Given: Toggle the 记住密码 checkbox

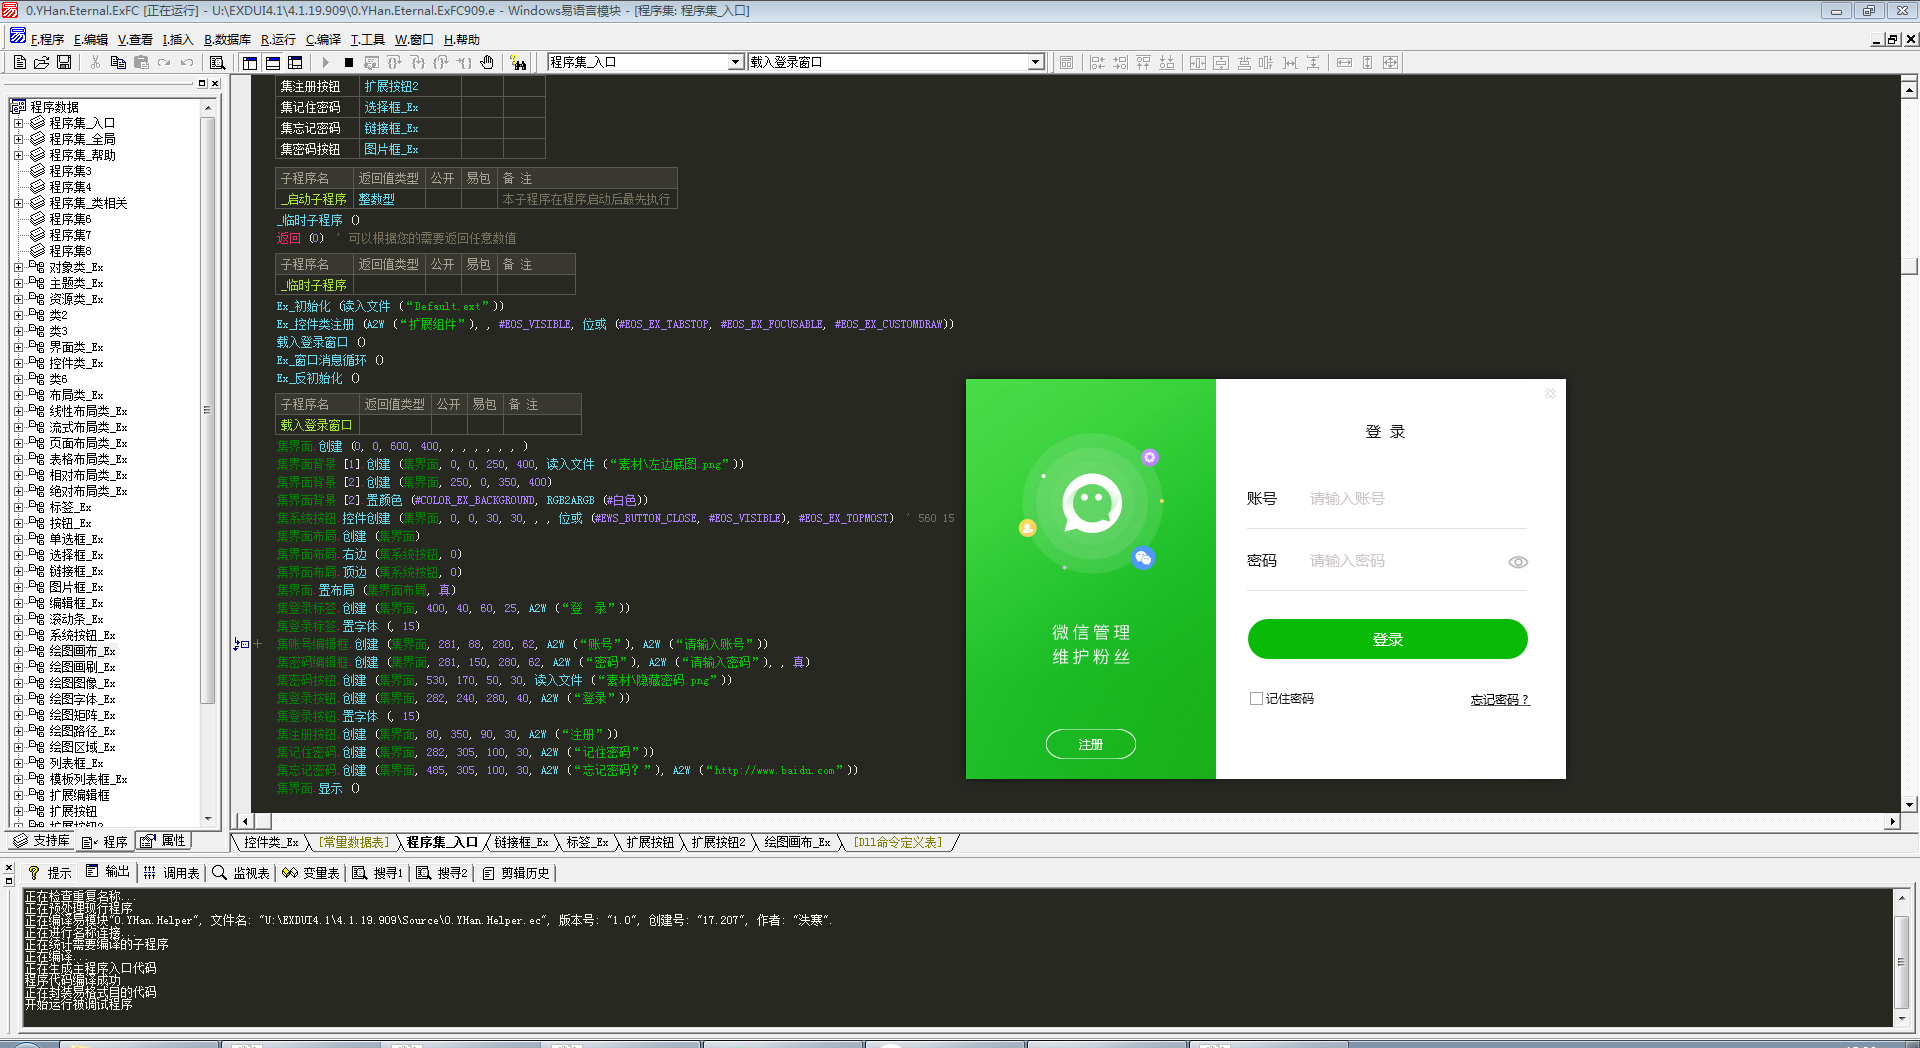Looking at the screenshot, I should [x=1256, y=699].
